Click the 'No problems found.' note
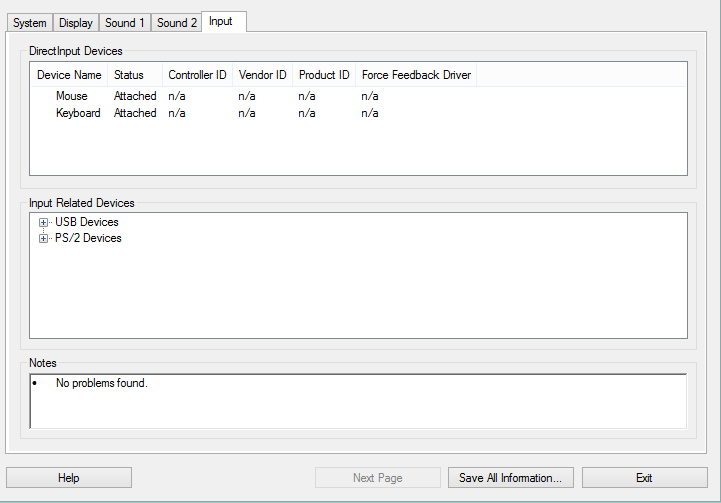 click(x=102, y=383)
